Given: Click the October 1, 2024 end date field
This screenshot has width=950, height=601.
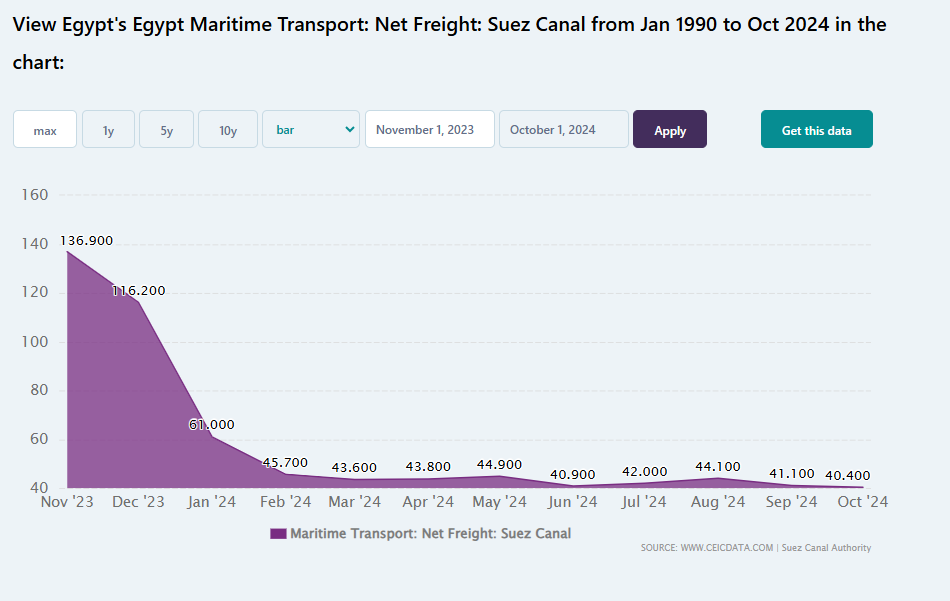Looking at the screenshot, I should pyautogui.click(x=564, y=130).
